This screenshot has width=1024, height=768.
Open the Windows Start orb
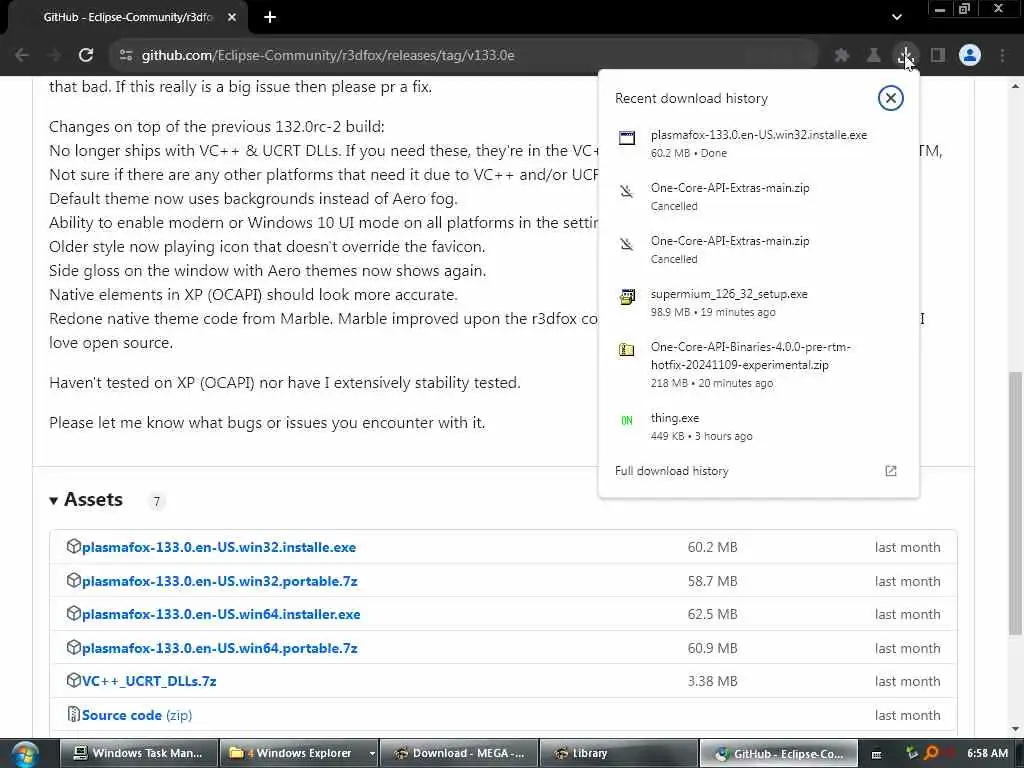pos(25,754)
